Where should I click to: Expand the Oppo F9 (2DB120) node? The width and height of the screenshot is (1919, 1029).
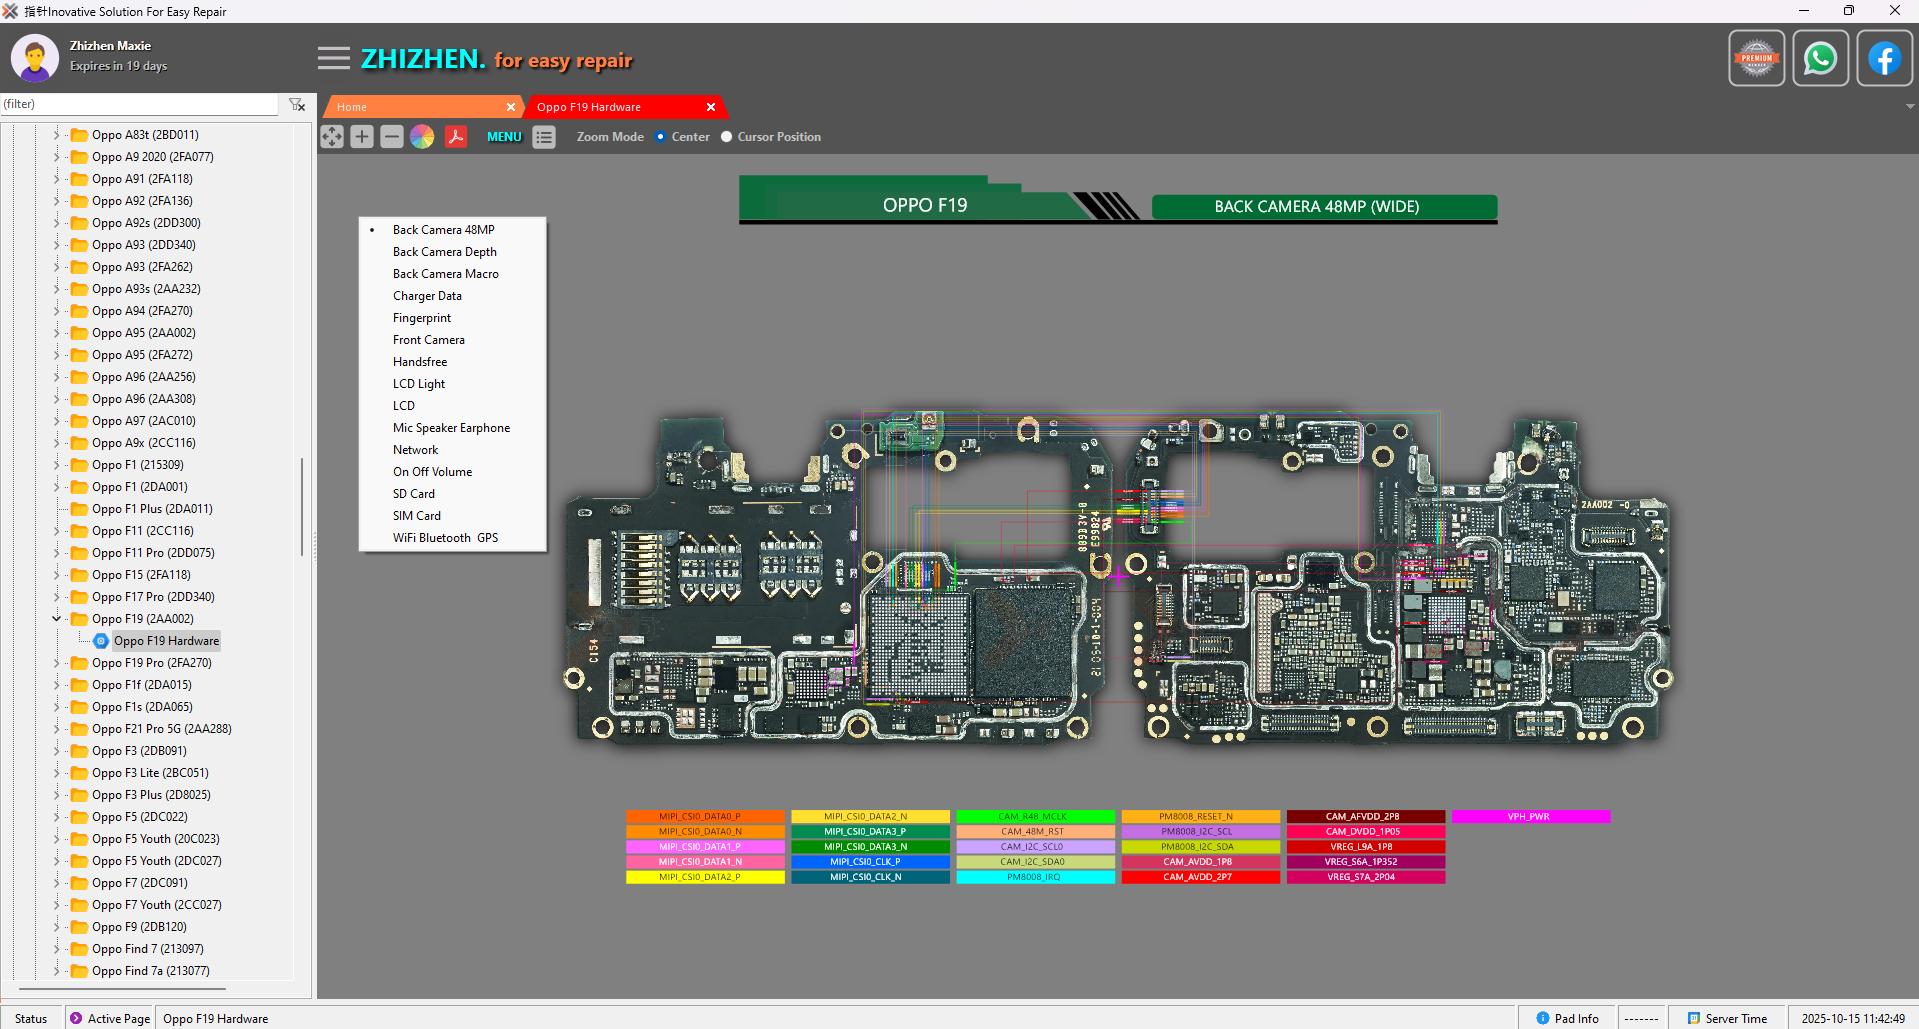pos(57,927)
